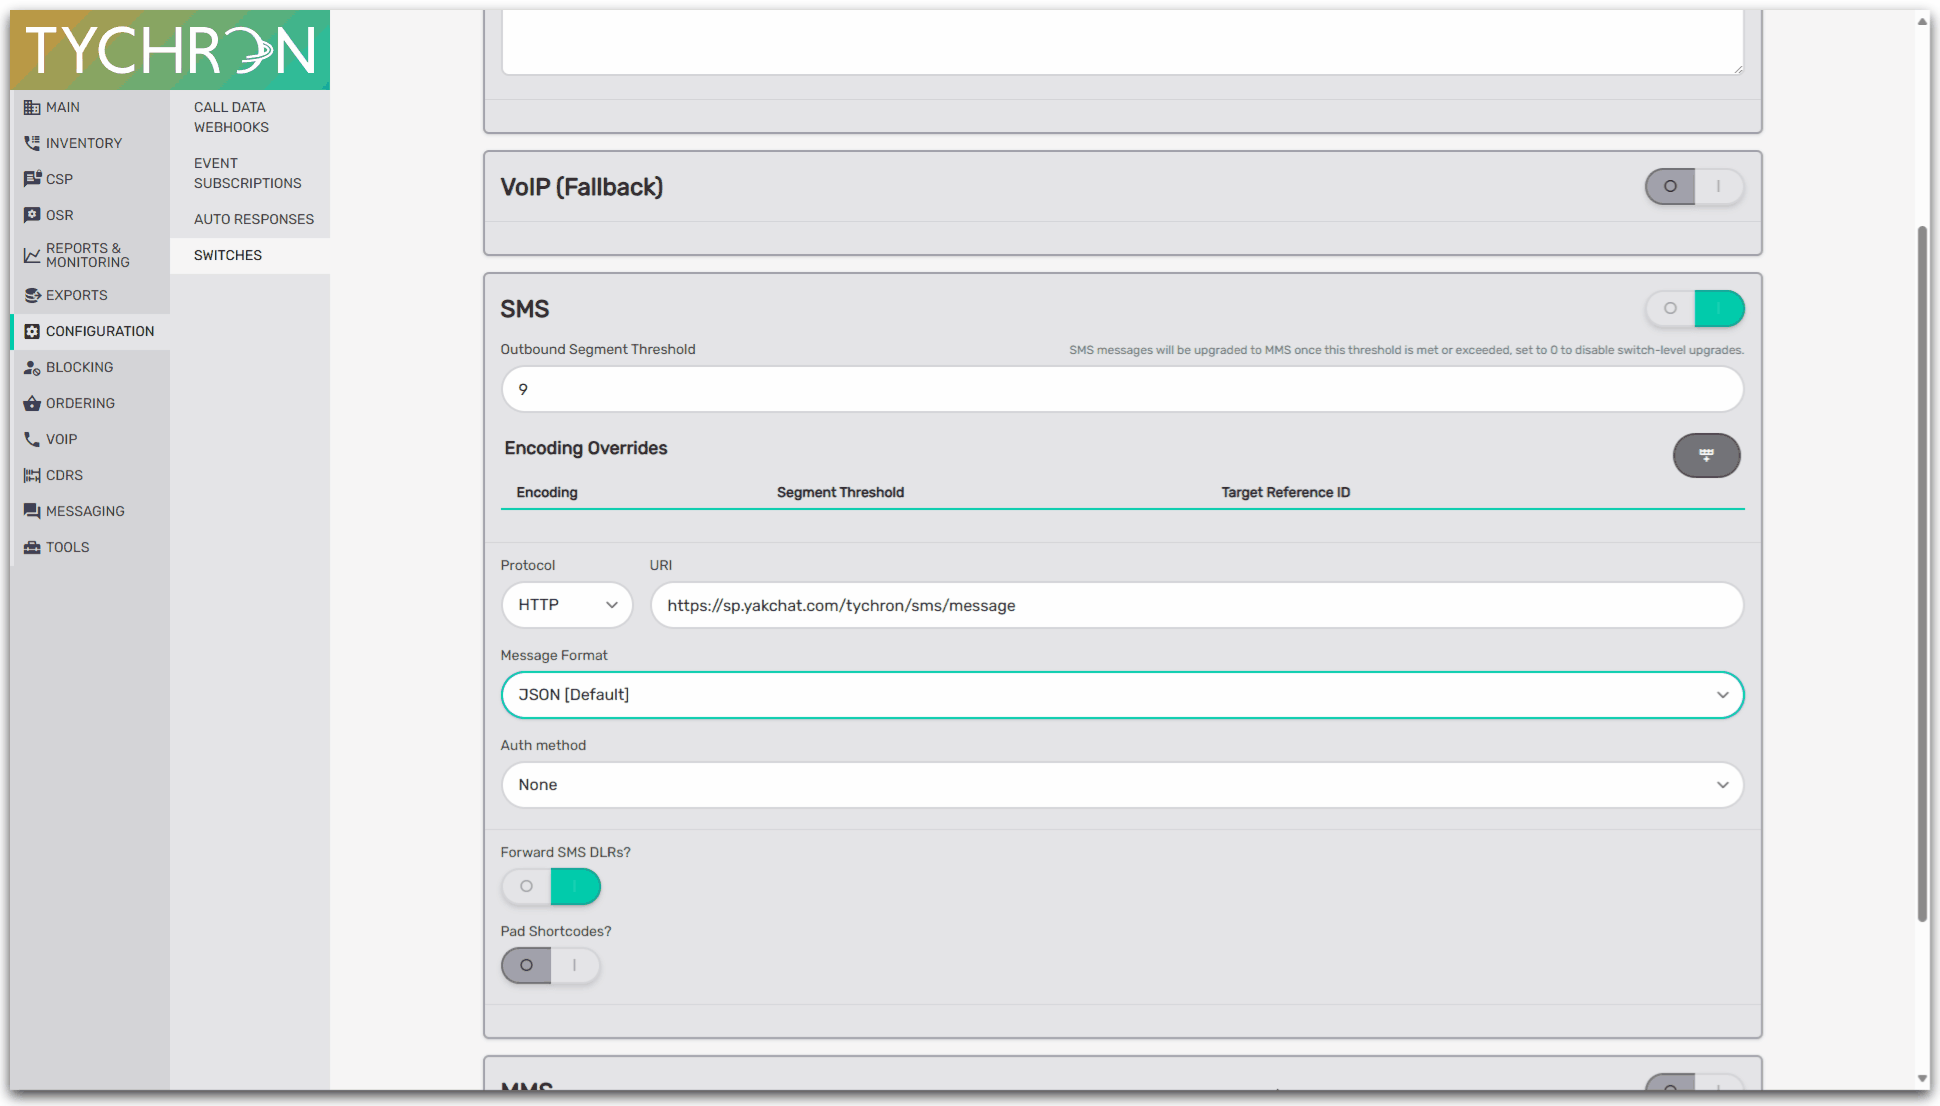Click the TOOLS toolbox icon

click(32, 547)
